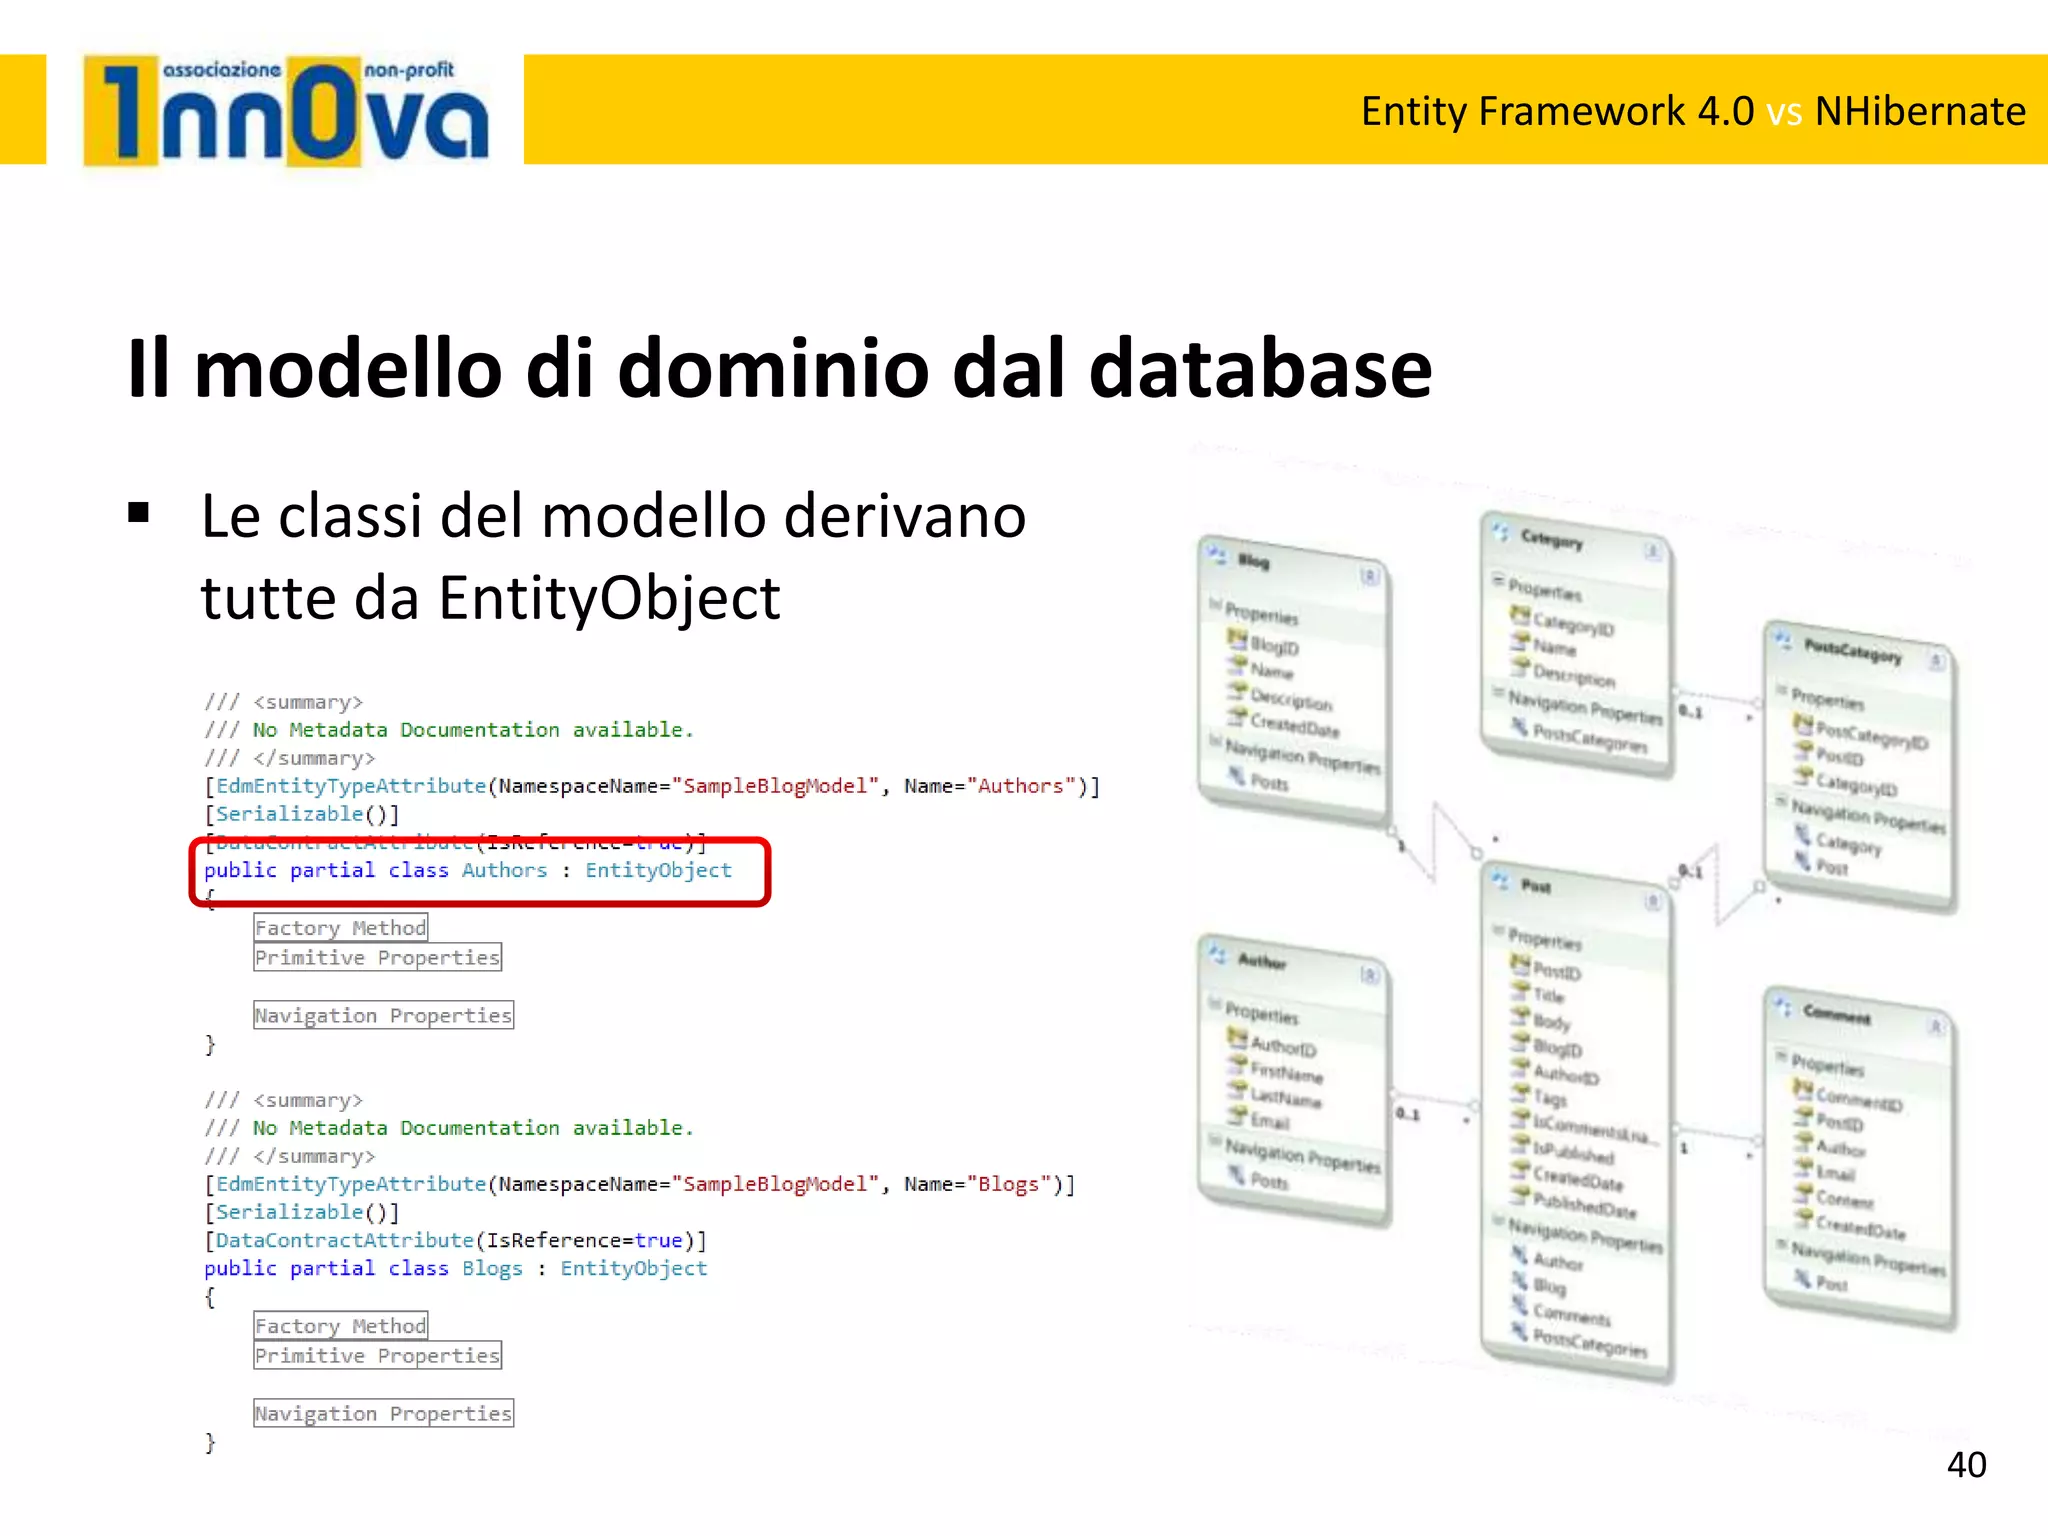
Task: Click the key icon next to AuthorID in Author entity
Action: click(1237, 1039)
